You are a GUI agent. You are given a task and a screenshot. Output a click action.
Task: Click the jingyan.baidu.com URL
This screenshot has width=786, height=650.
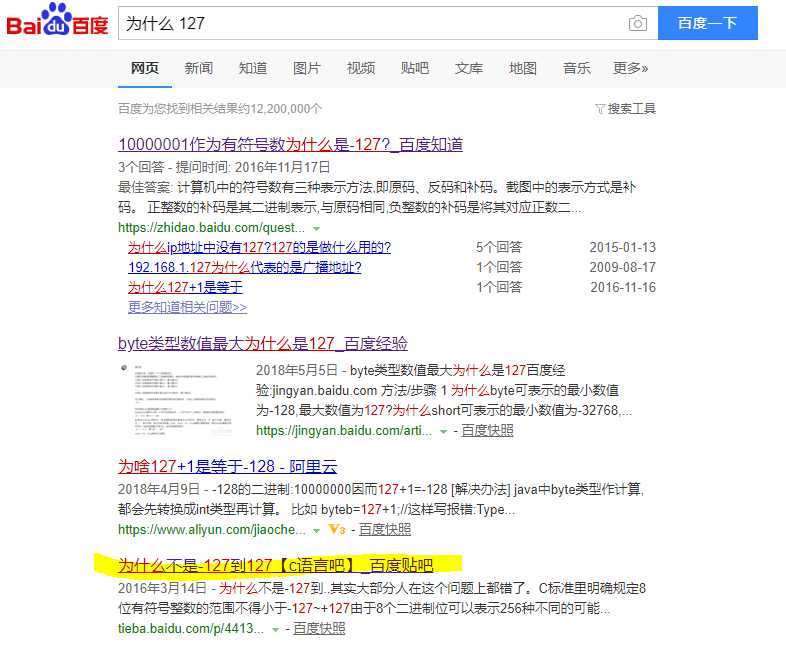click(x=344, y=430)
